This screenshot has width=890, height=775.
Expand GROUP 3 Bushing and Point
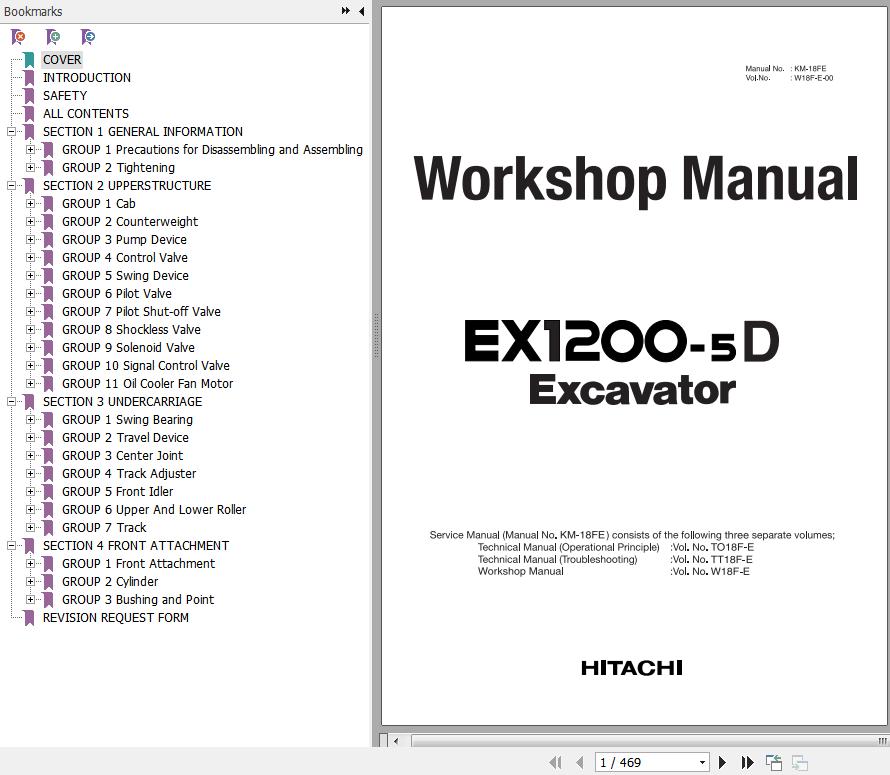click(x=30, y=600)
